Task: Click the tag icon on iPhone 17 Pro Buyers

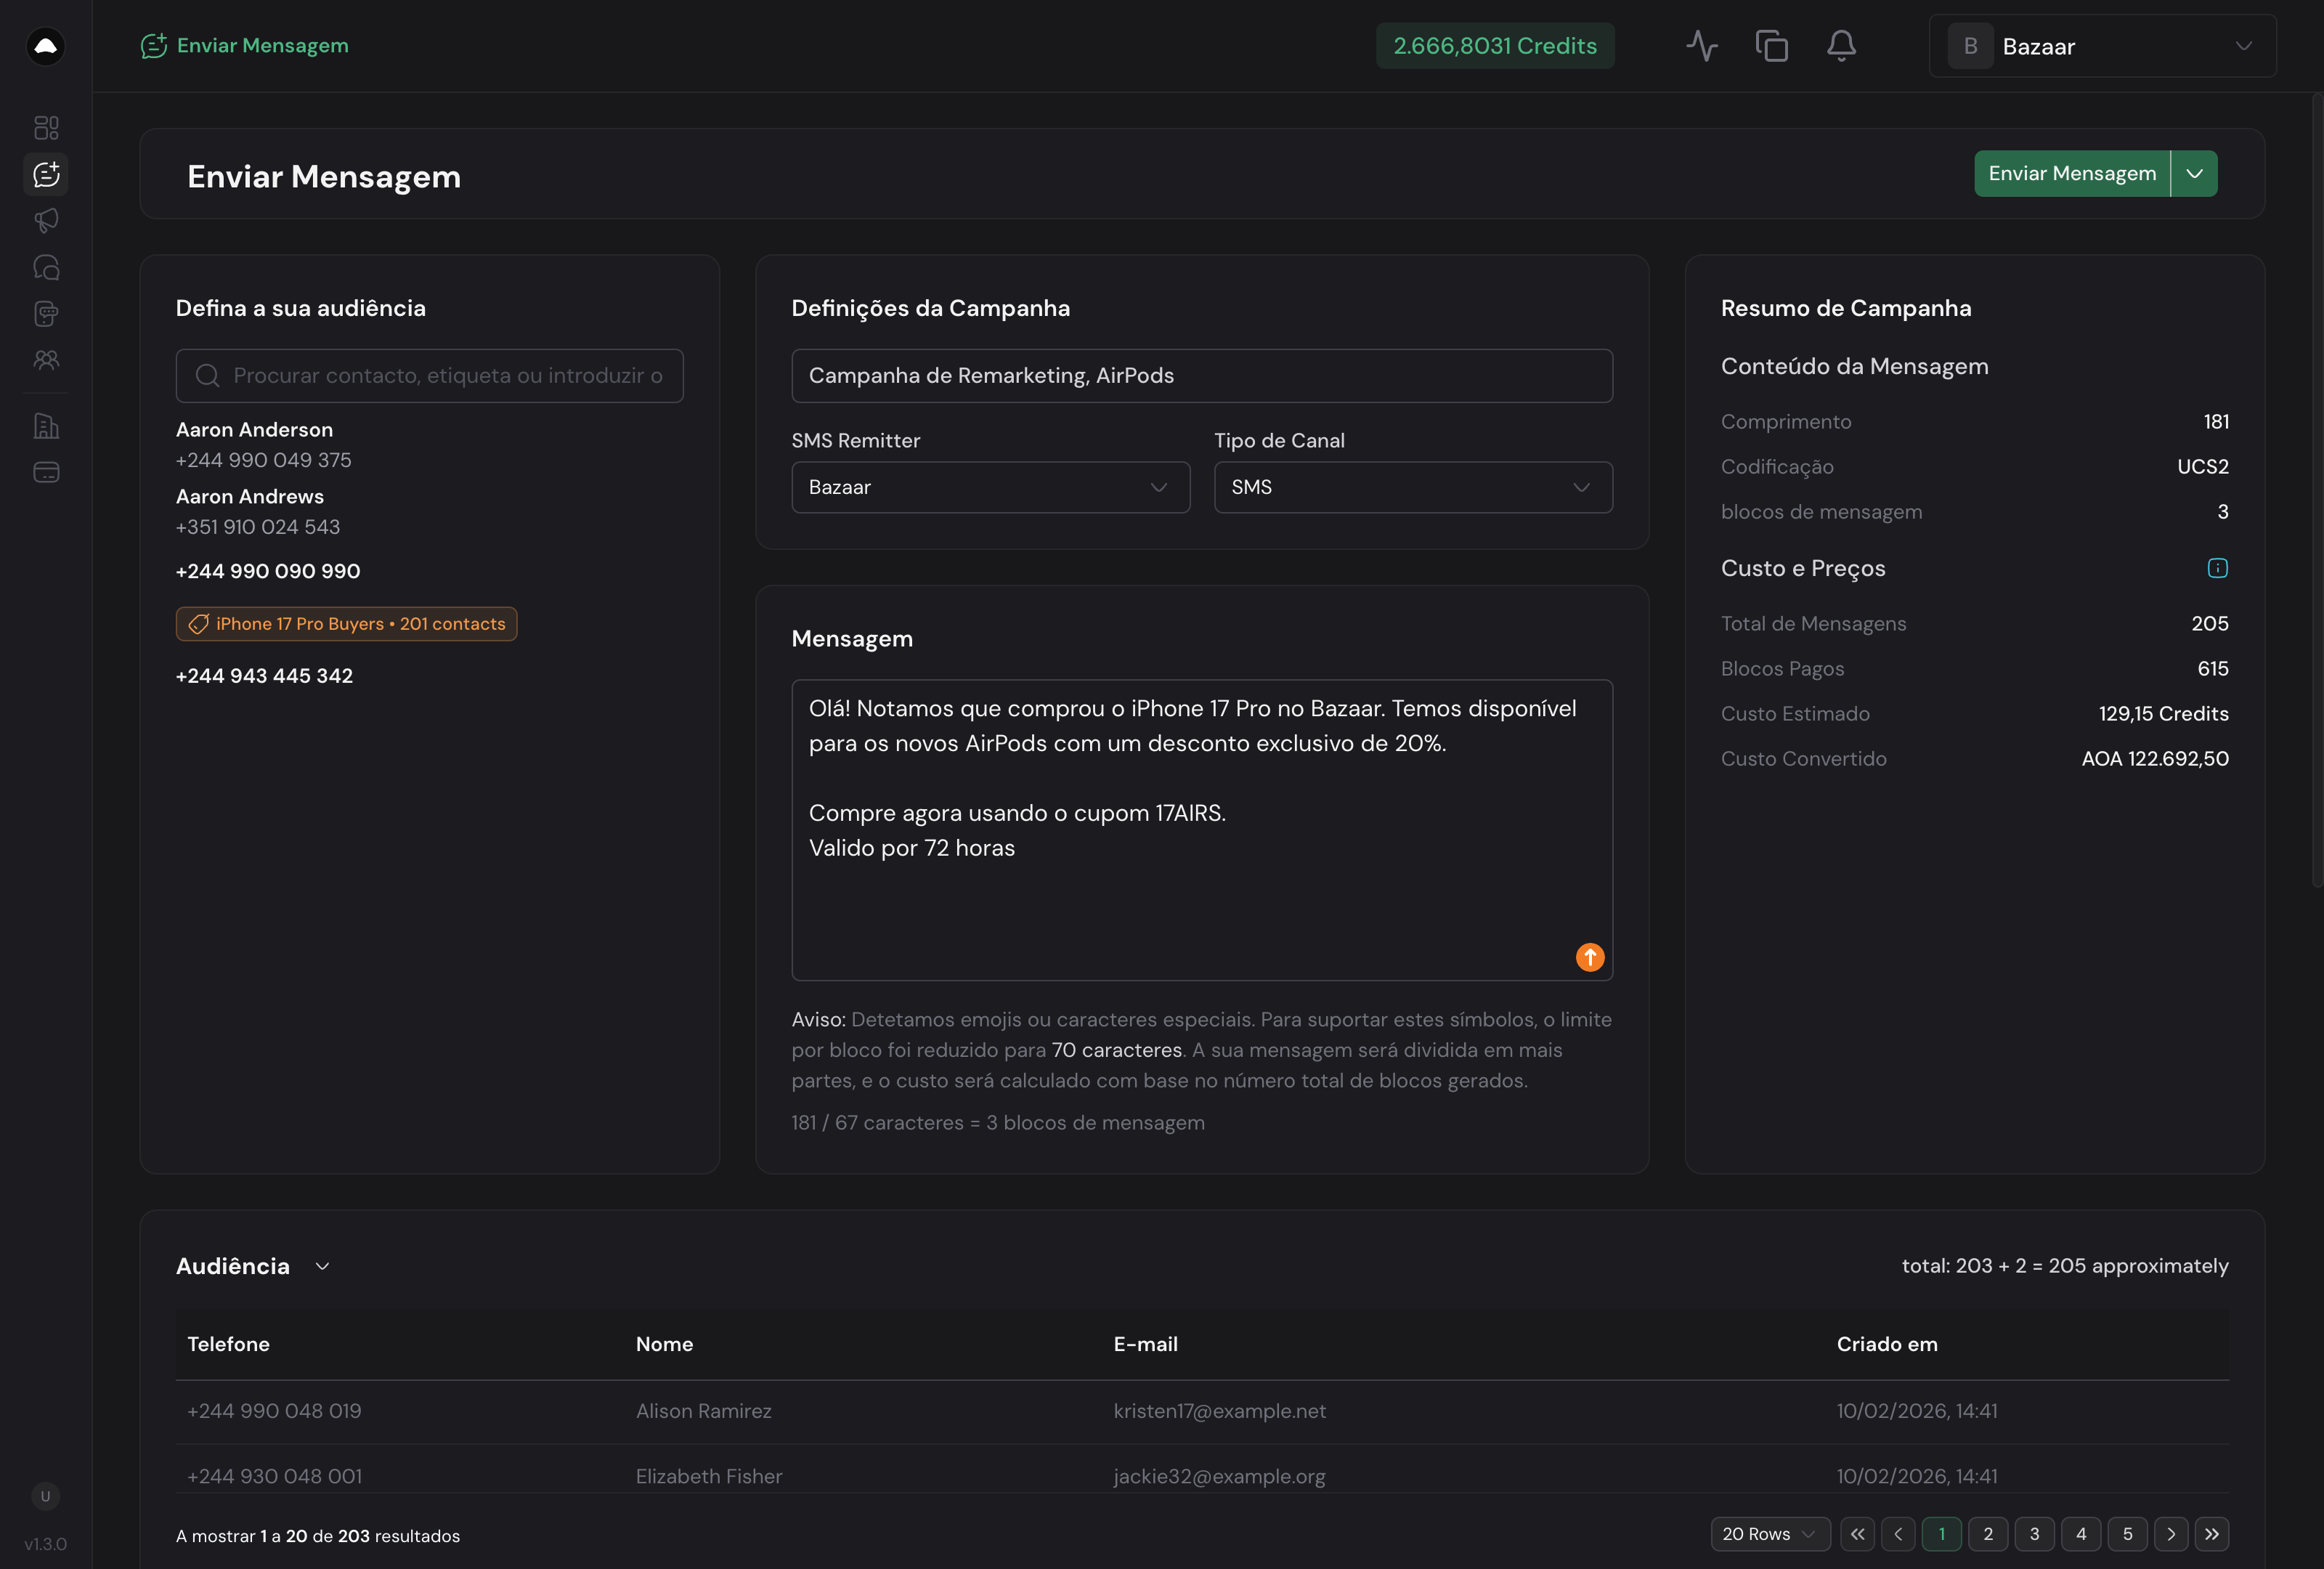Action: pos(198,624)
